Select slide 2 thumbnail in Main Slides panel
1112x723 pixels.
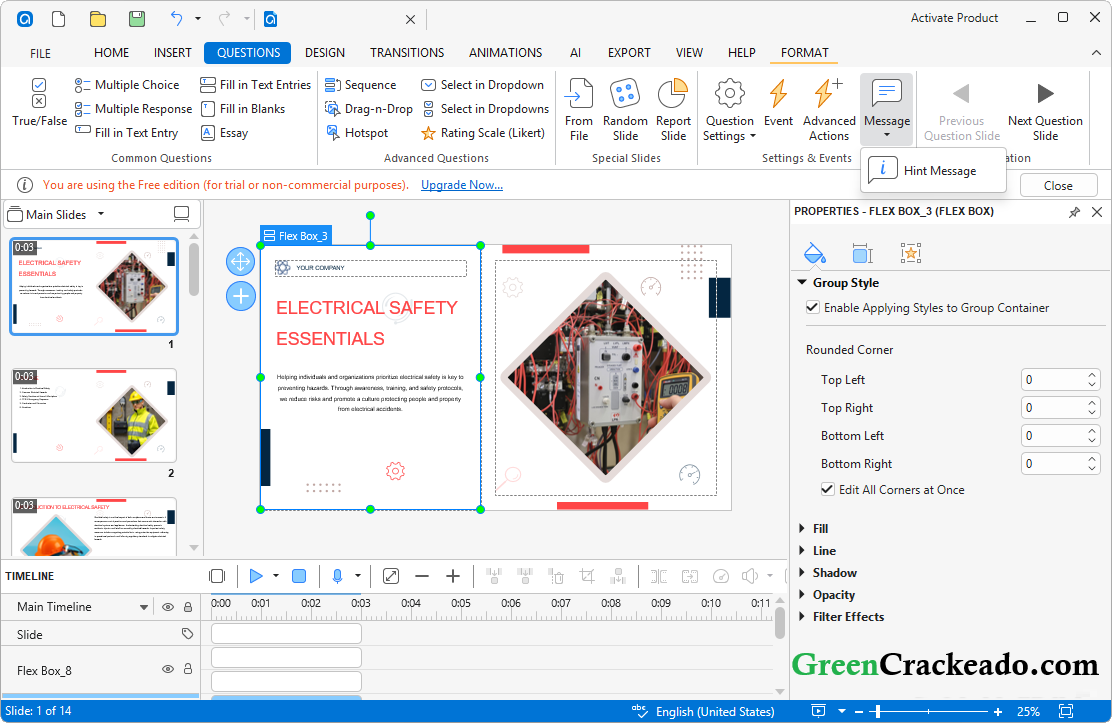click(x=93, y=415)
